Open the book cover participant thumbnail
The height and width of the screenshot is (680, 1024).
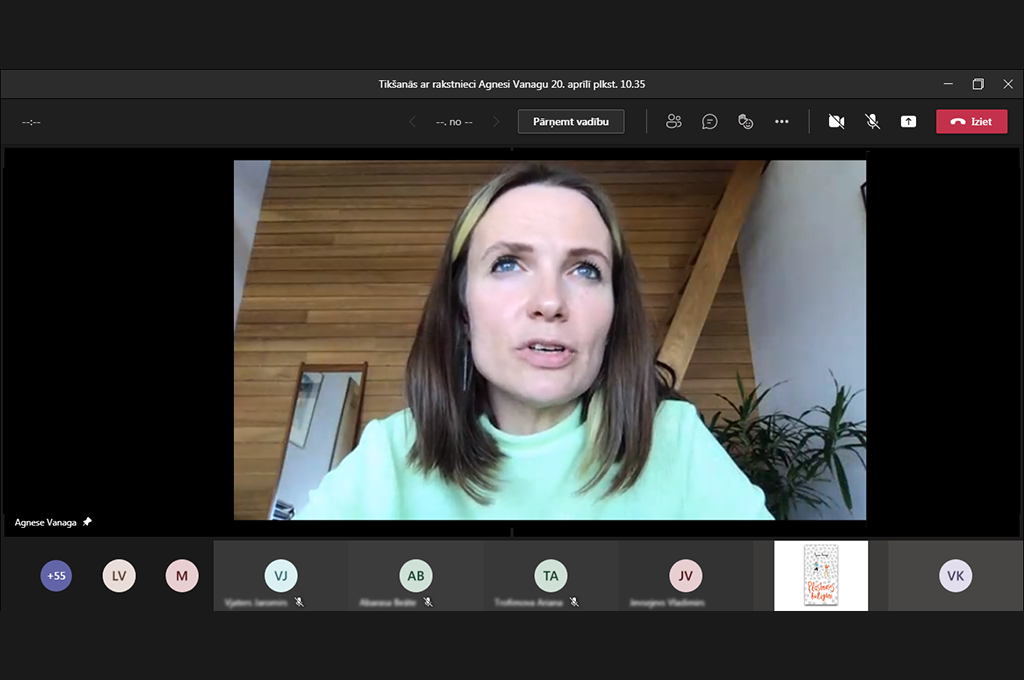pyautogui.click(x=821, y=575)
